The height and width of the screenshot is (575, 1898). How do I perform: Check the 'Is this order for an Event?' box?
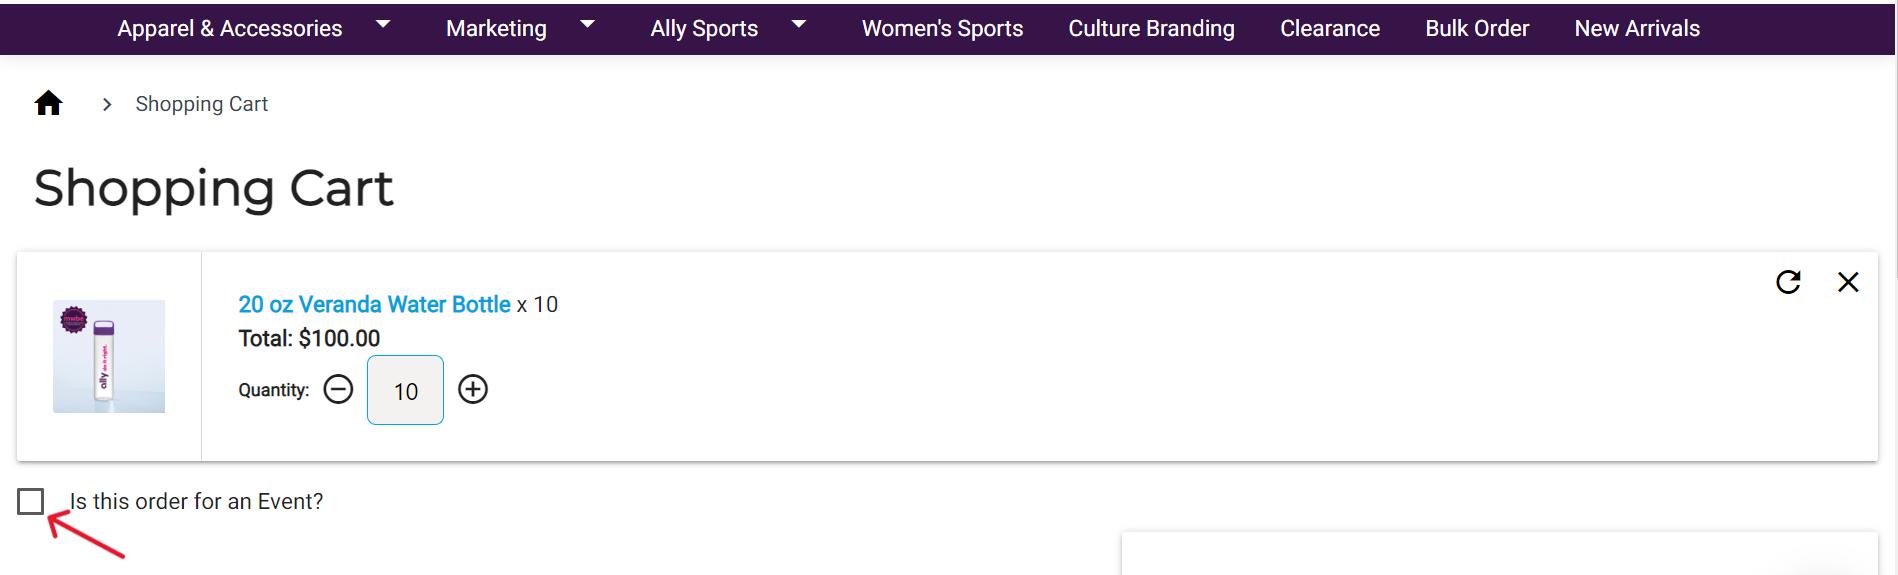point(31,501)
